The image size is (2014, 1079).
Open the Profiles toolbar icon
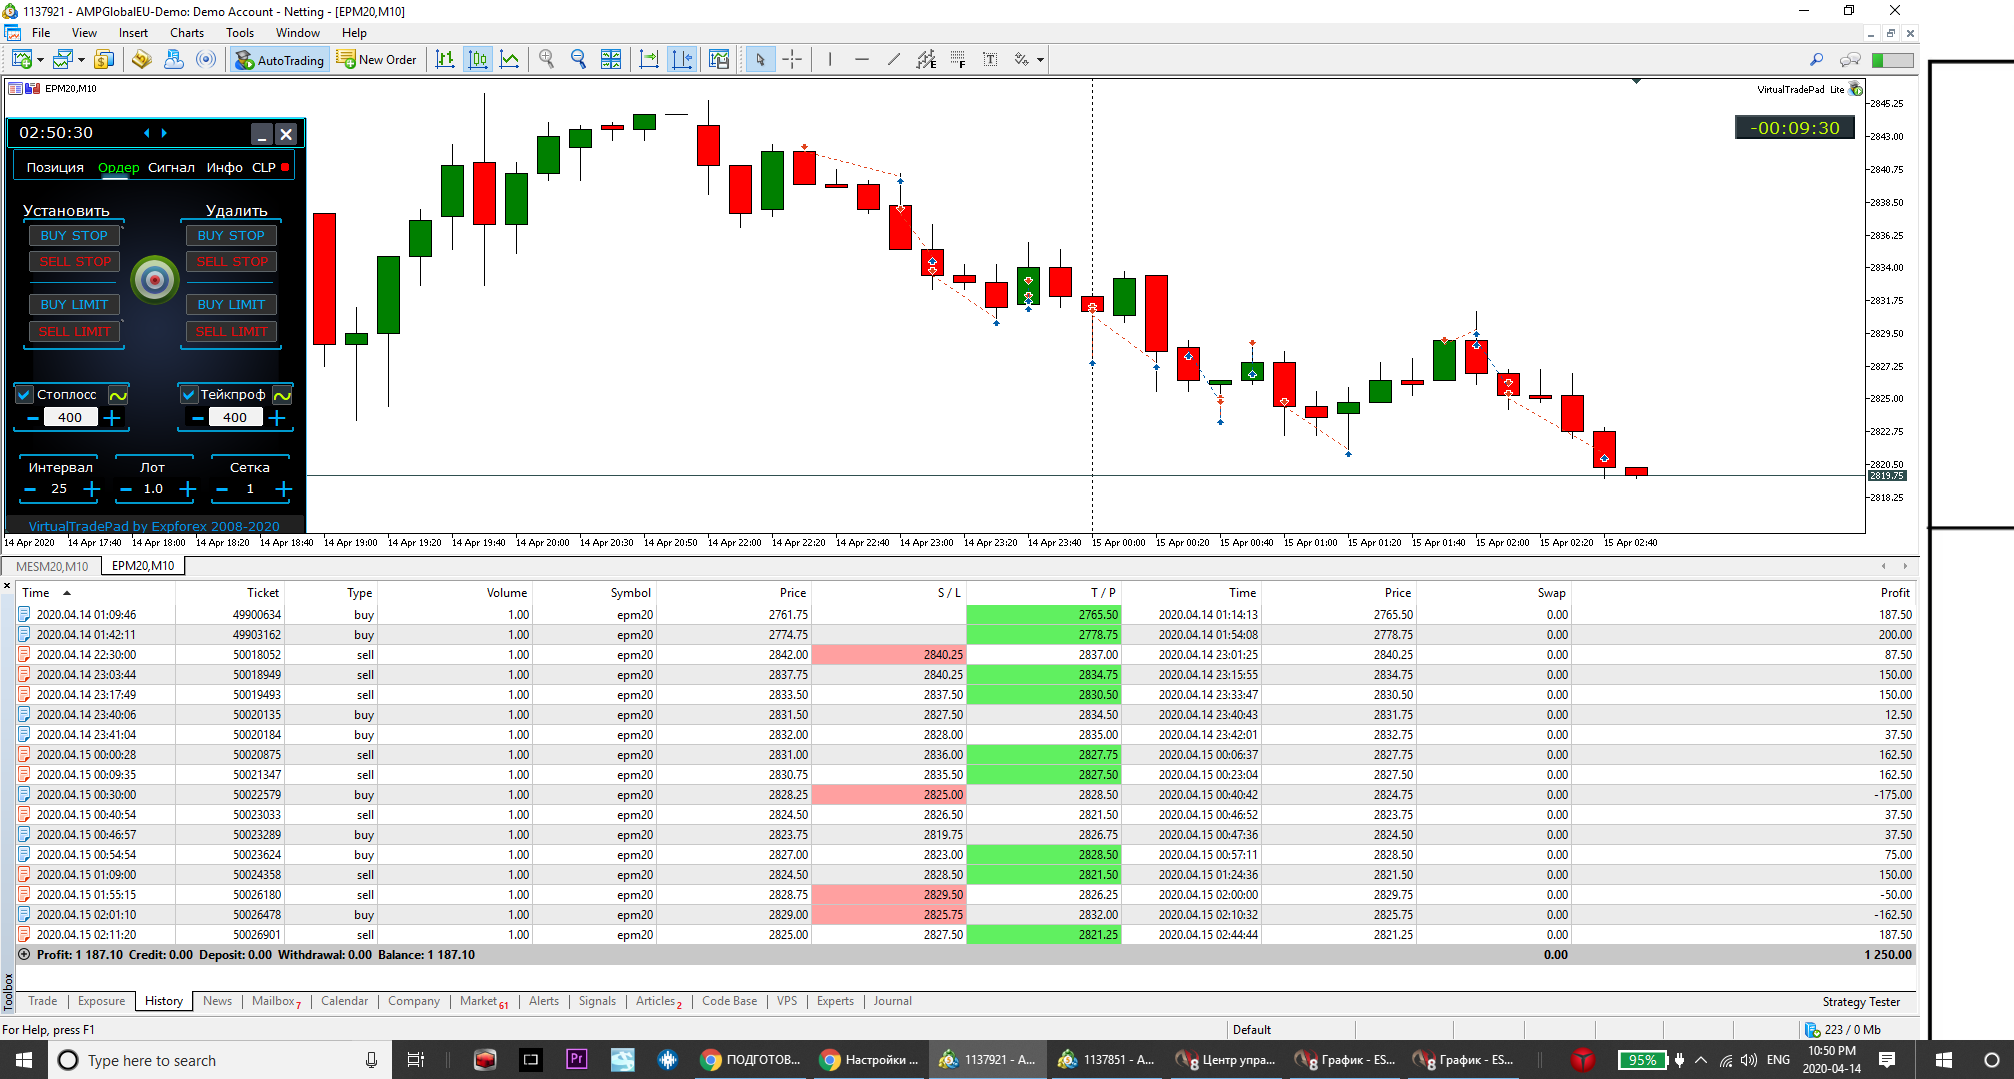click(x=63, y=60)
